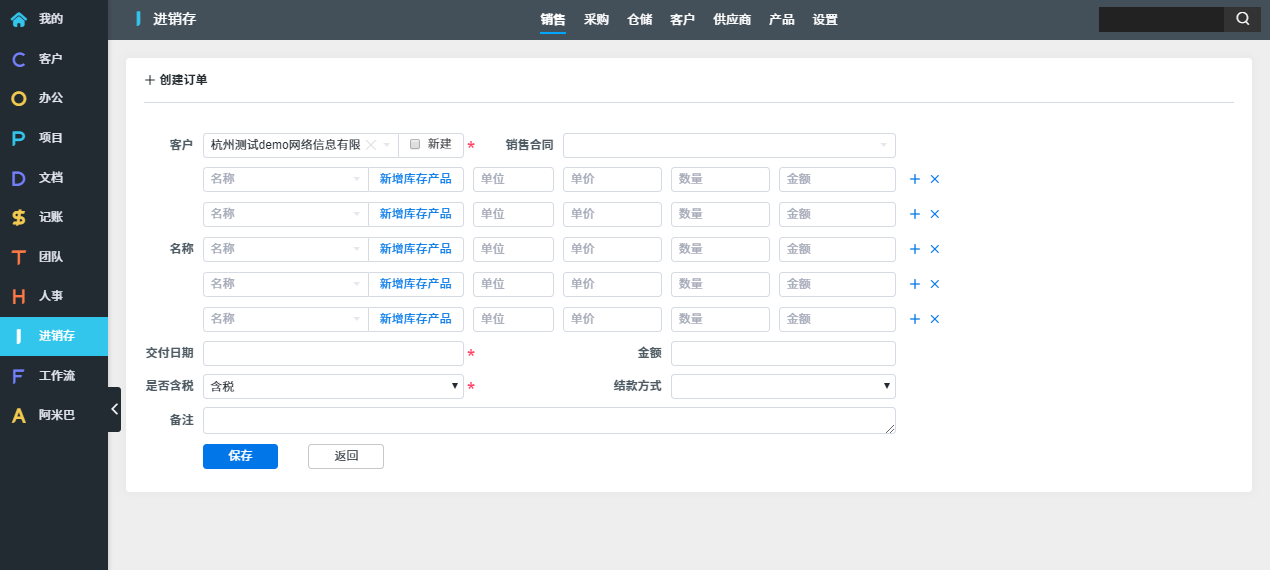The width and height of the screenshot is (1270, 570).
Task: Toggle the 新建 customer checkbox
Action: click(x=415, y=144)
